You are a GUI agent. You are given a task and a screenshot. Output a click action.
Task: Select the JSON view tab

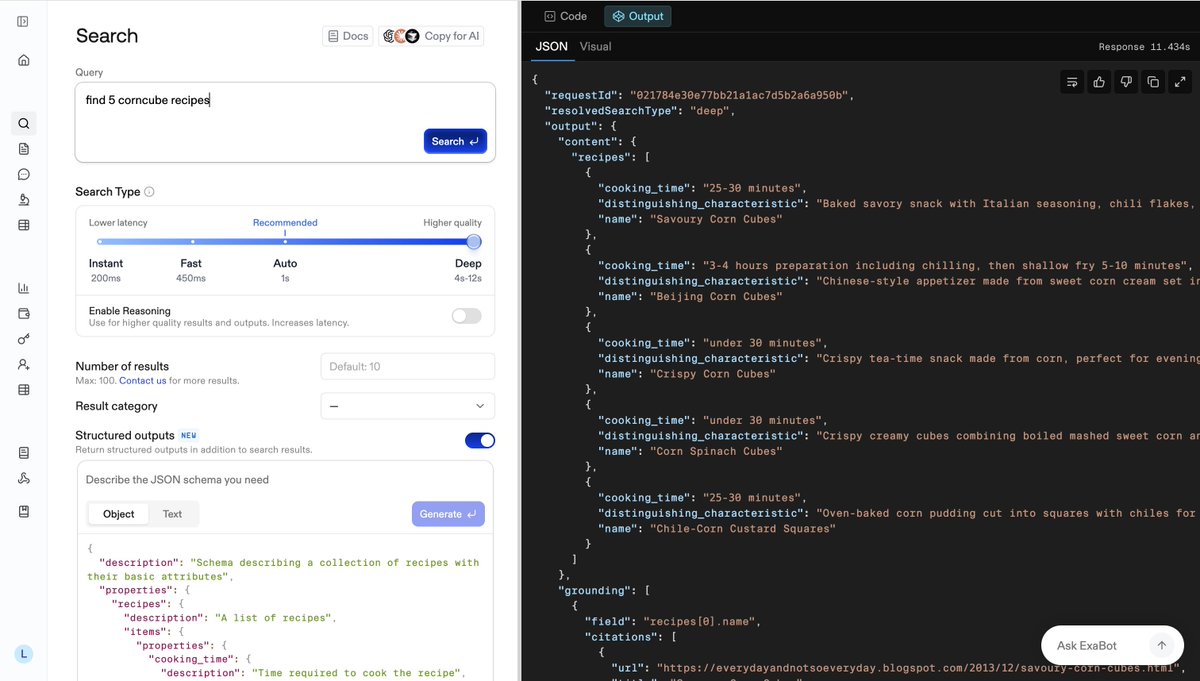point(552,46)
